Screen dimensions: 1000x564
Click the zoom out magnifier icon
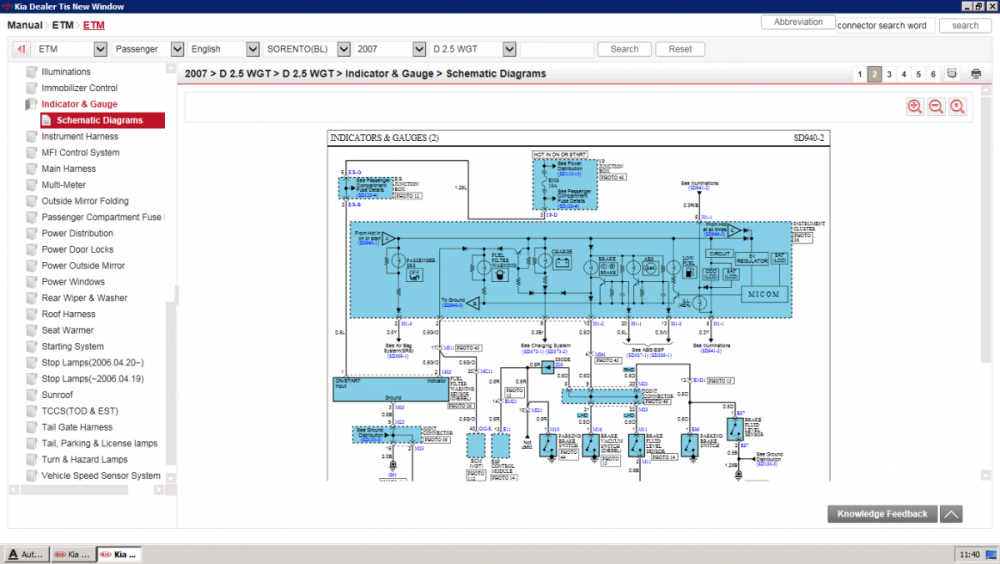coord(936,107)
